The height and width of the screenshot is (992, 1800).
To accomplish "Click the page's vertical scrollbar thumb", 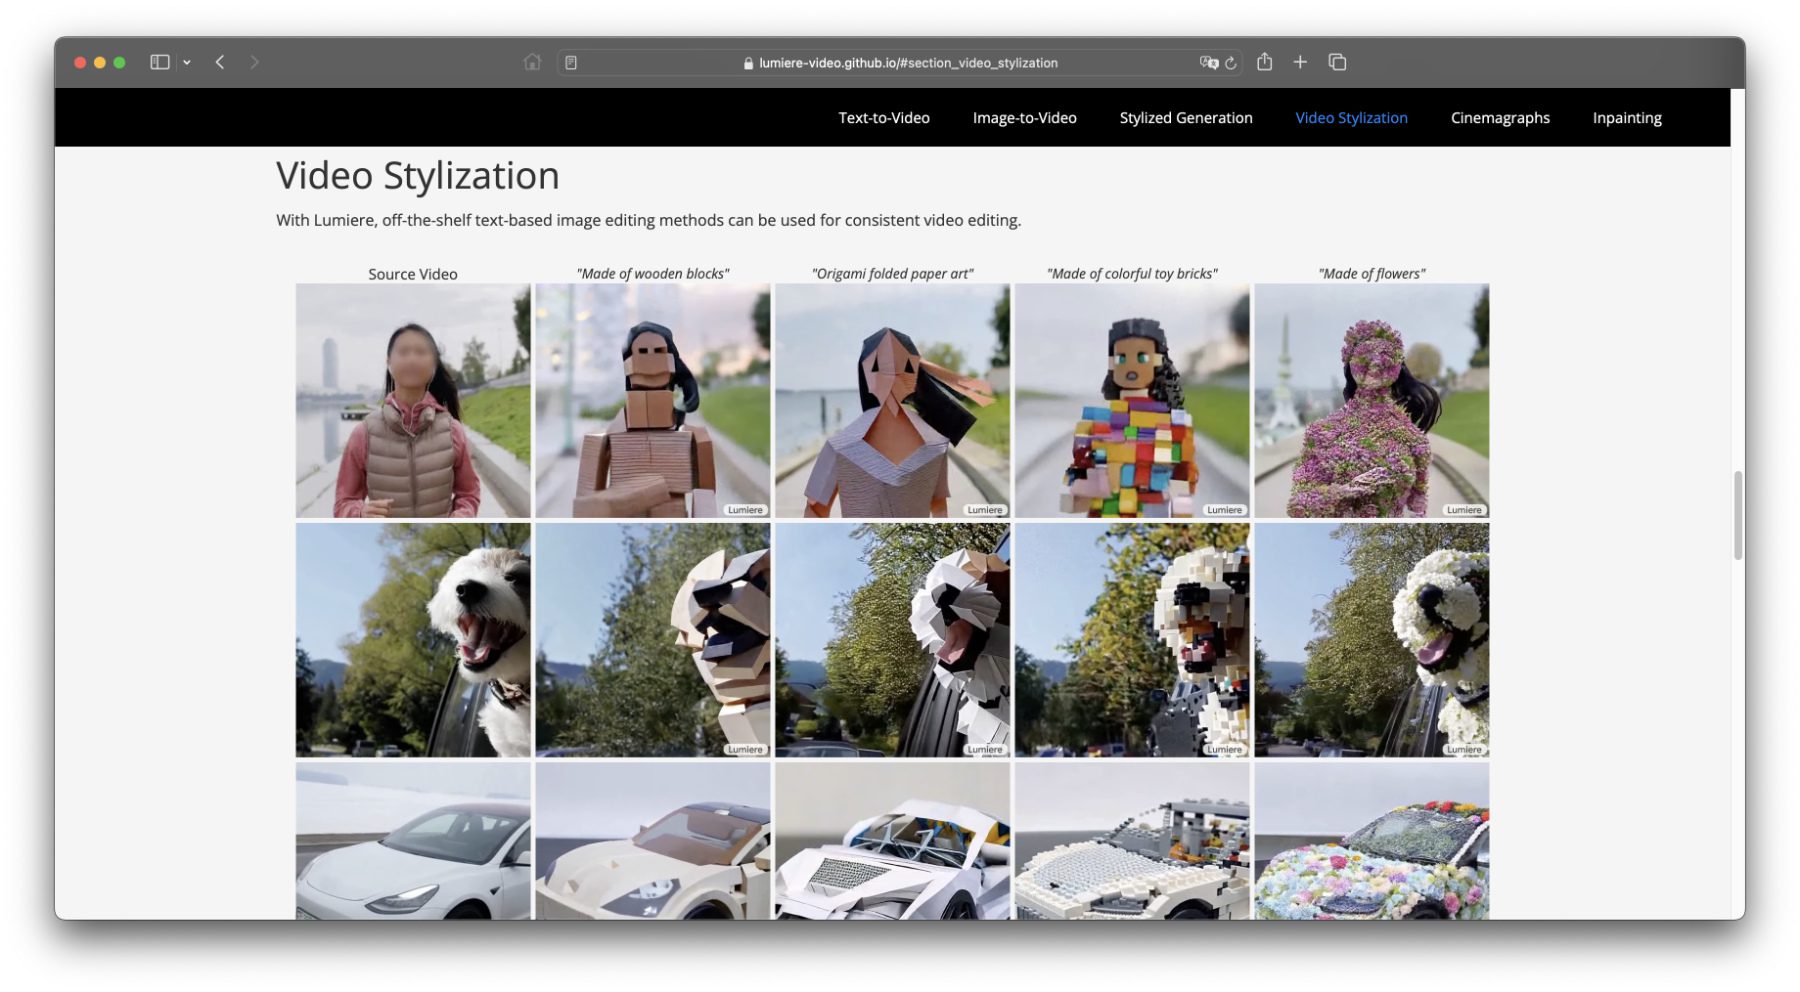I will click(1738, 515).
